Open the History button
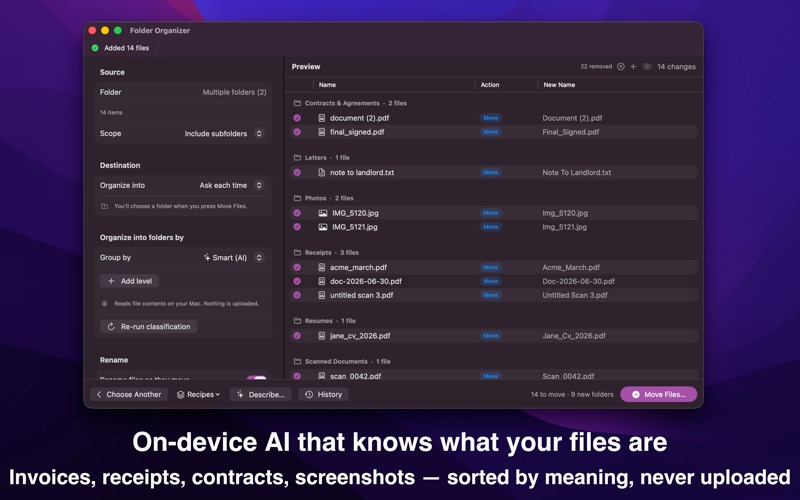The width and height of the screenshot is (800, 500). [x=323, y=394]
